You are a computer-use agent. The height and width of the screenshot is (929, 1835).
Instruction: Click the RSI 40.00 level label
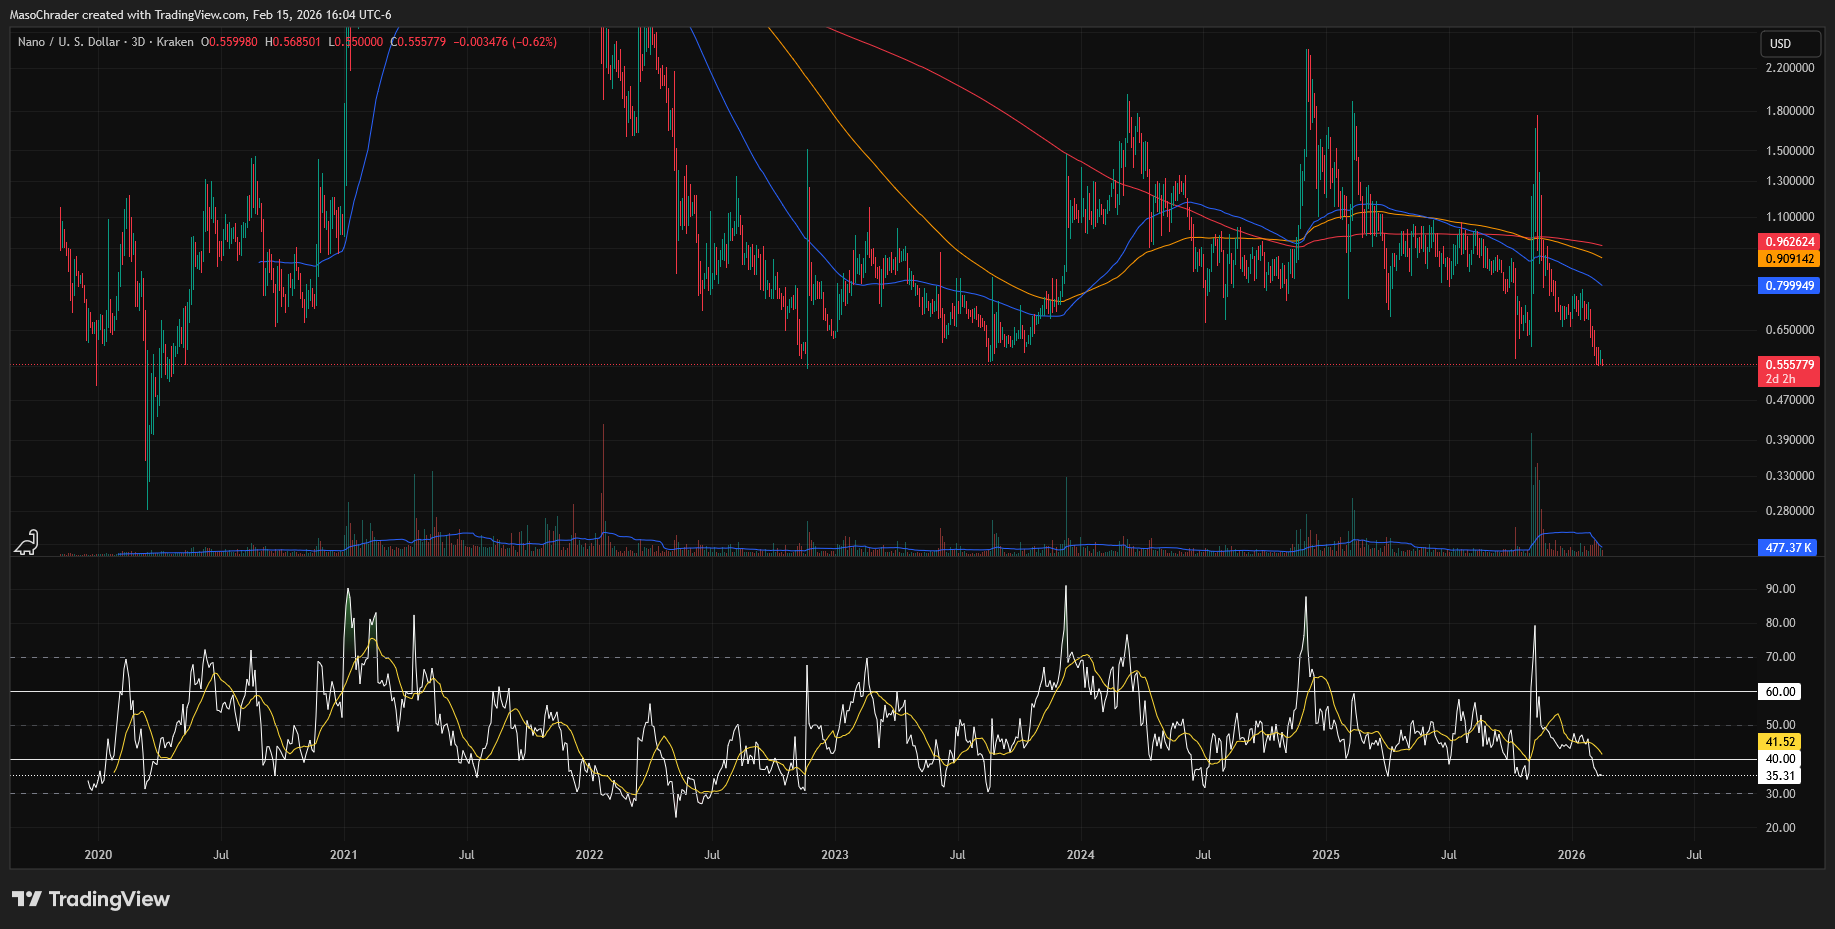pos(1780,759)
